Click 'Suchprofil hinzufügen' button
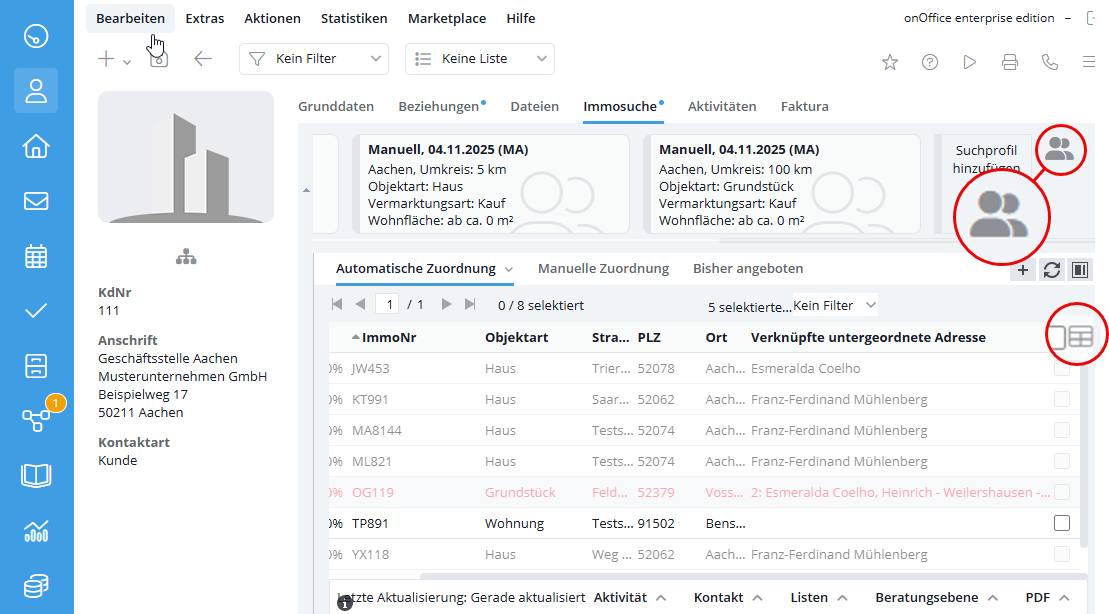 (x=985, y=159)
